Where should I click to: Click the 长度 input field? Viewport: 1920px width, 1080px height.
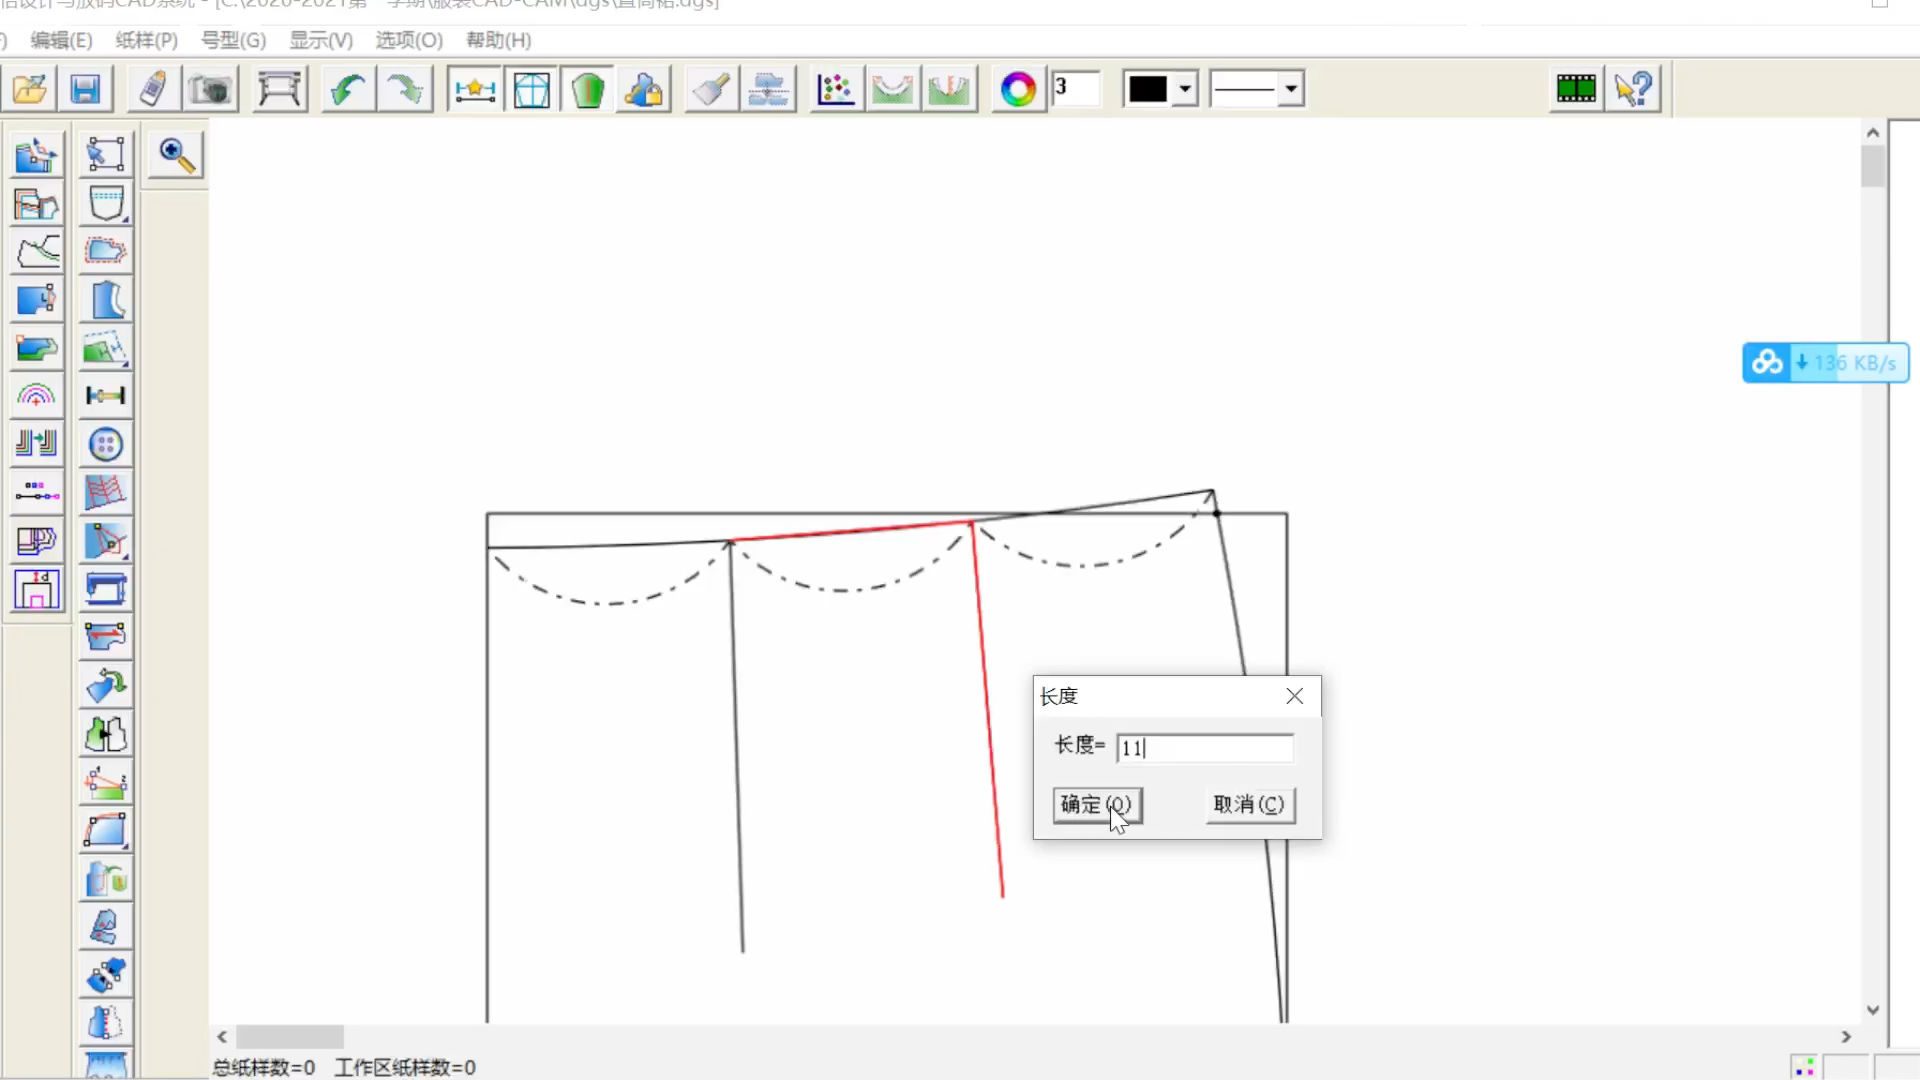tap(1204, 748)
